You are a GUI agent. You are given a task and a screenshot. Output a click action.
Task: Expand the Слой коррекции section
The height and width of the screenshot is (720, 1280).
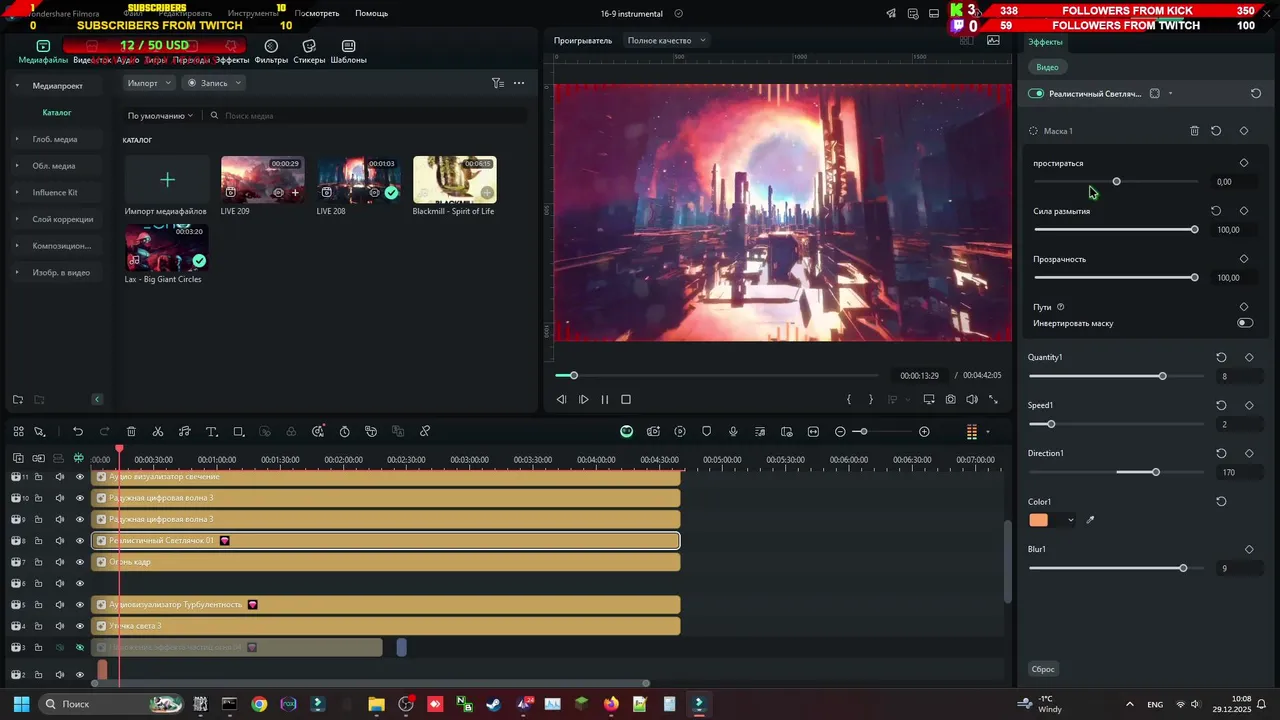pyautogui.click(x=17, y=219)
